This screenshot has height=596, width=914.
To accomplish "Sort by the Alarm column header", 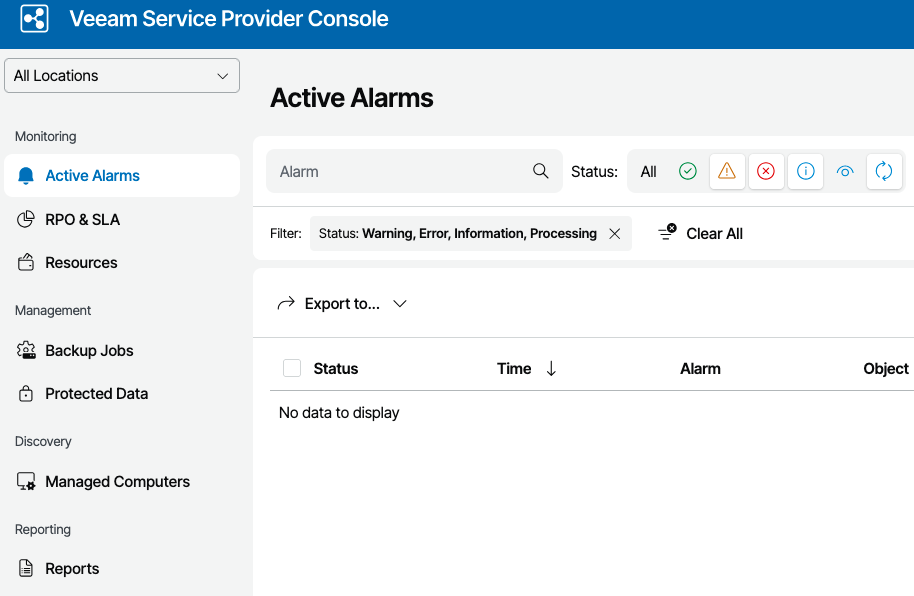I will click(x=700, y=369).
